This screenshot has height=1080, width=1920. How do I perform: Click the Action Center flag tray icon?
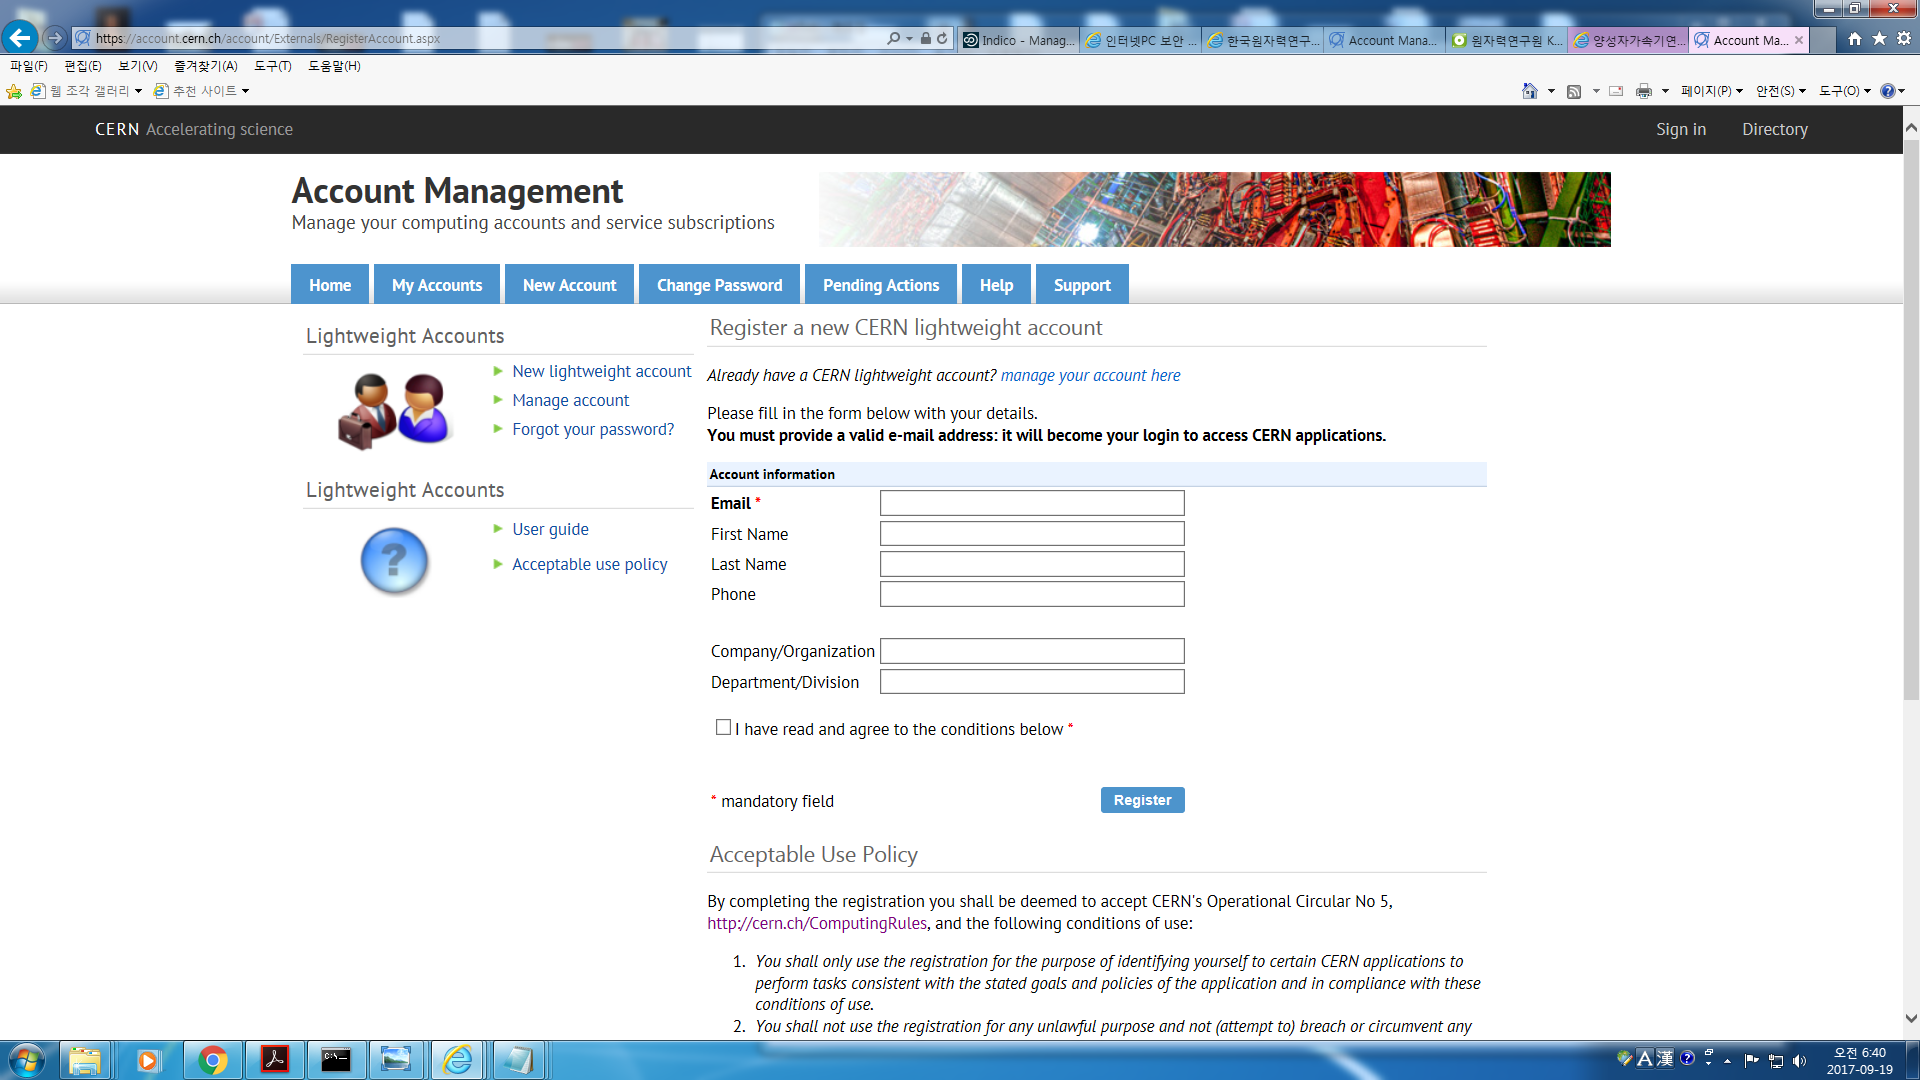tap(1751, 1061)
